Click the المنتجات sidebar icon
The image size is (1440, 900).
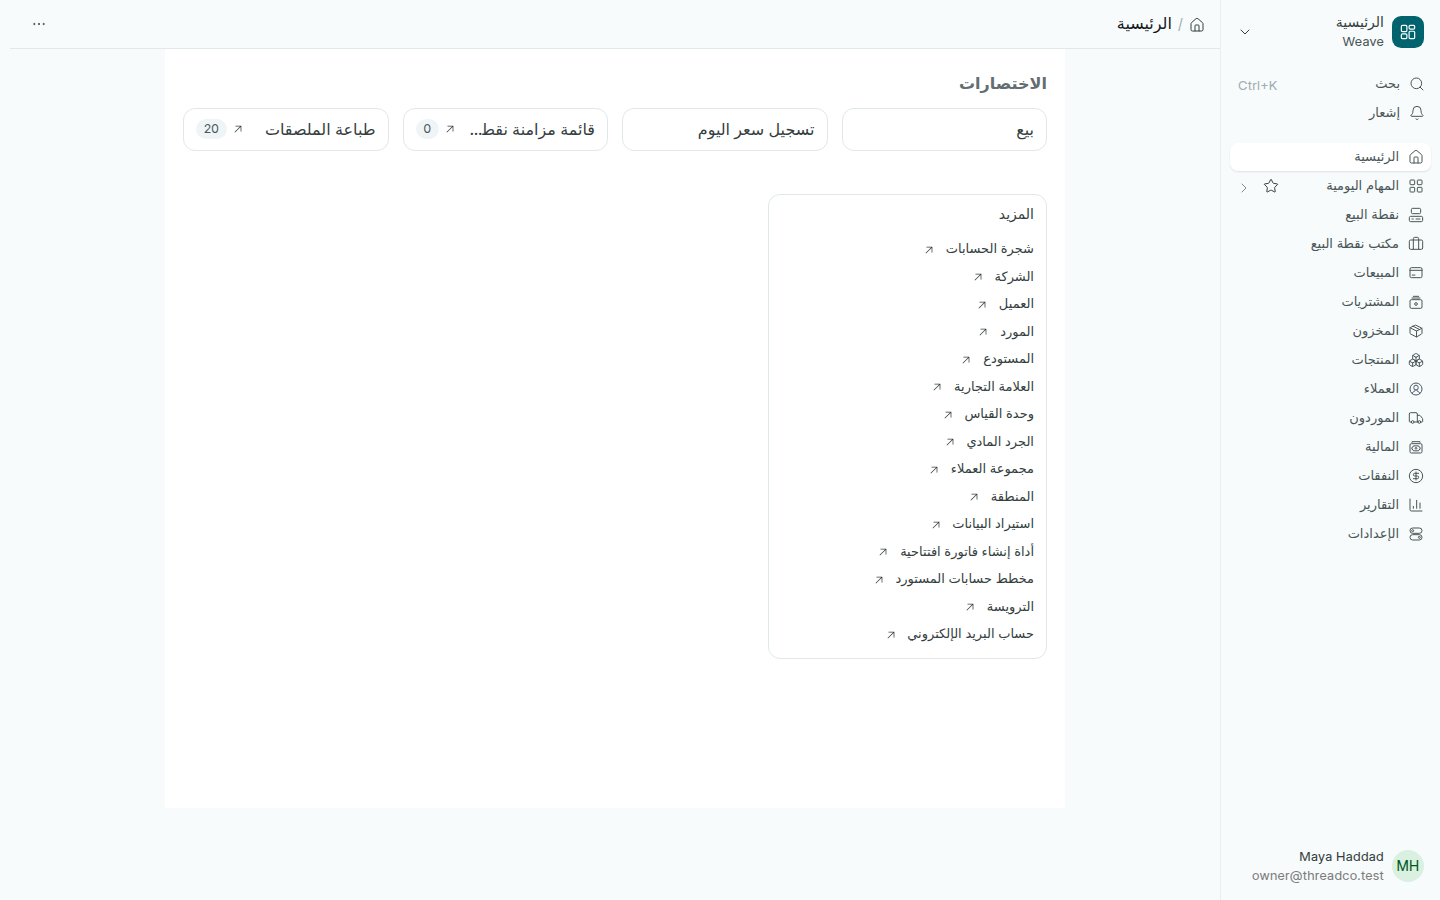pos(1416,360)
